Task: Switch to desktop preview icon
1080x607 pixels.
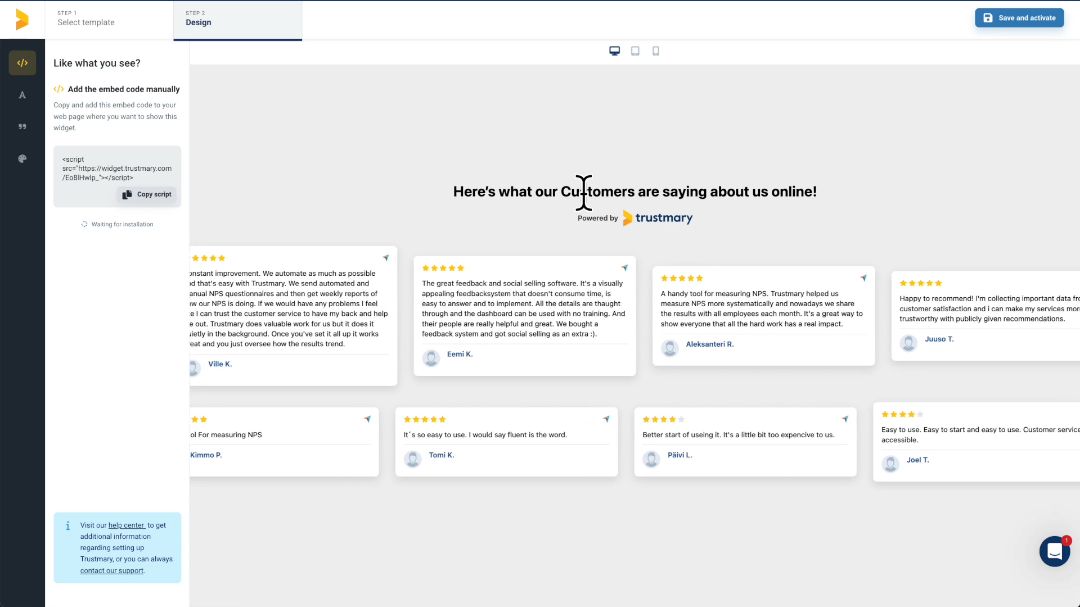Action: click(614, 50)
